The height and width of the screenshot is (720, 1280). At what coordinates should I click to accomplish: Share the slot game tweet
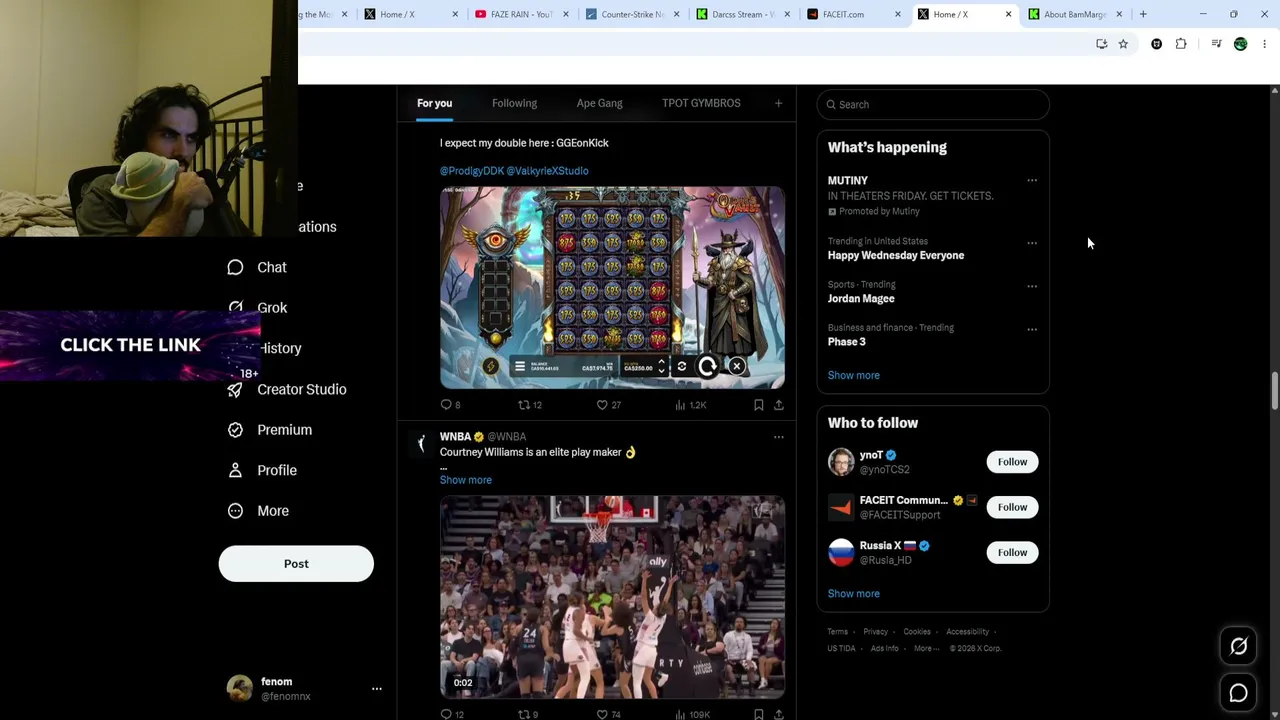[x=778, y=405]
